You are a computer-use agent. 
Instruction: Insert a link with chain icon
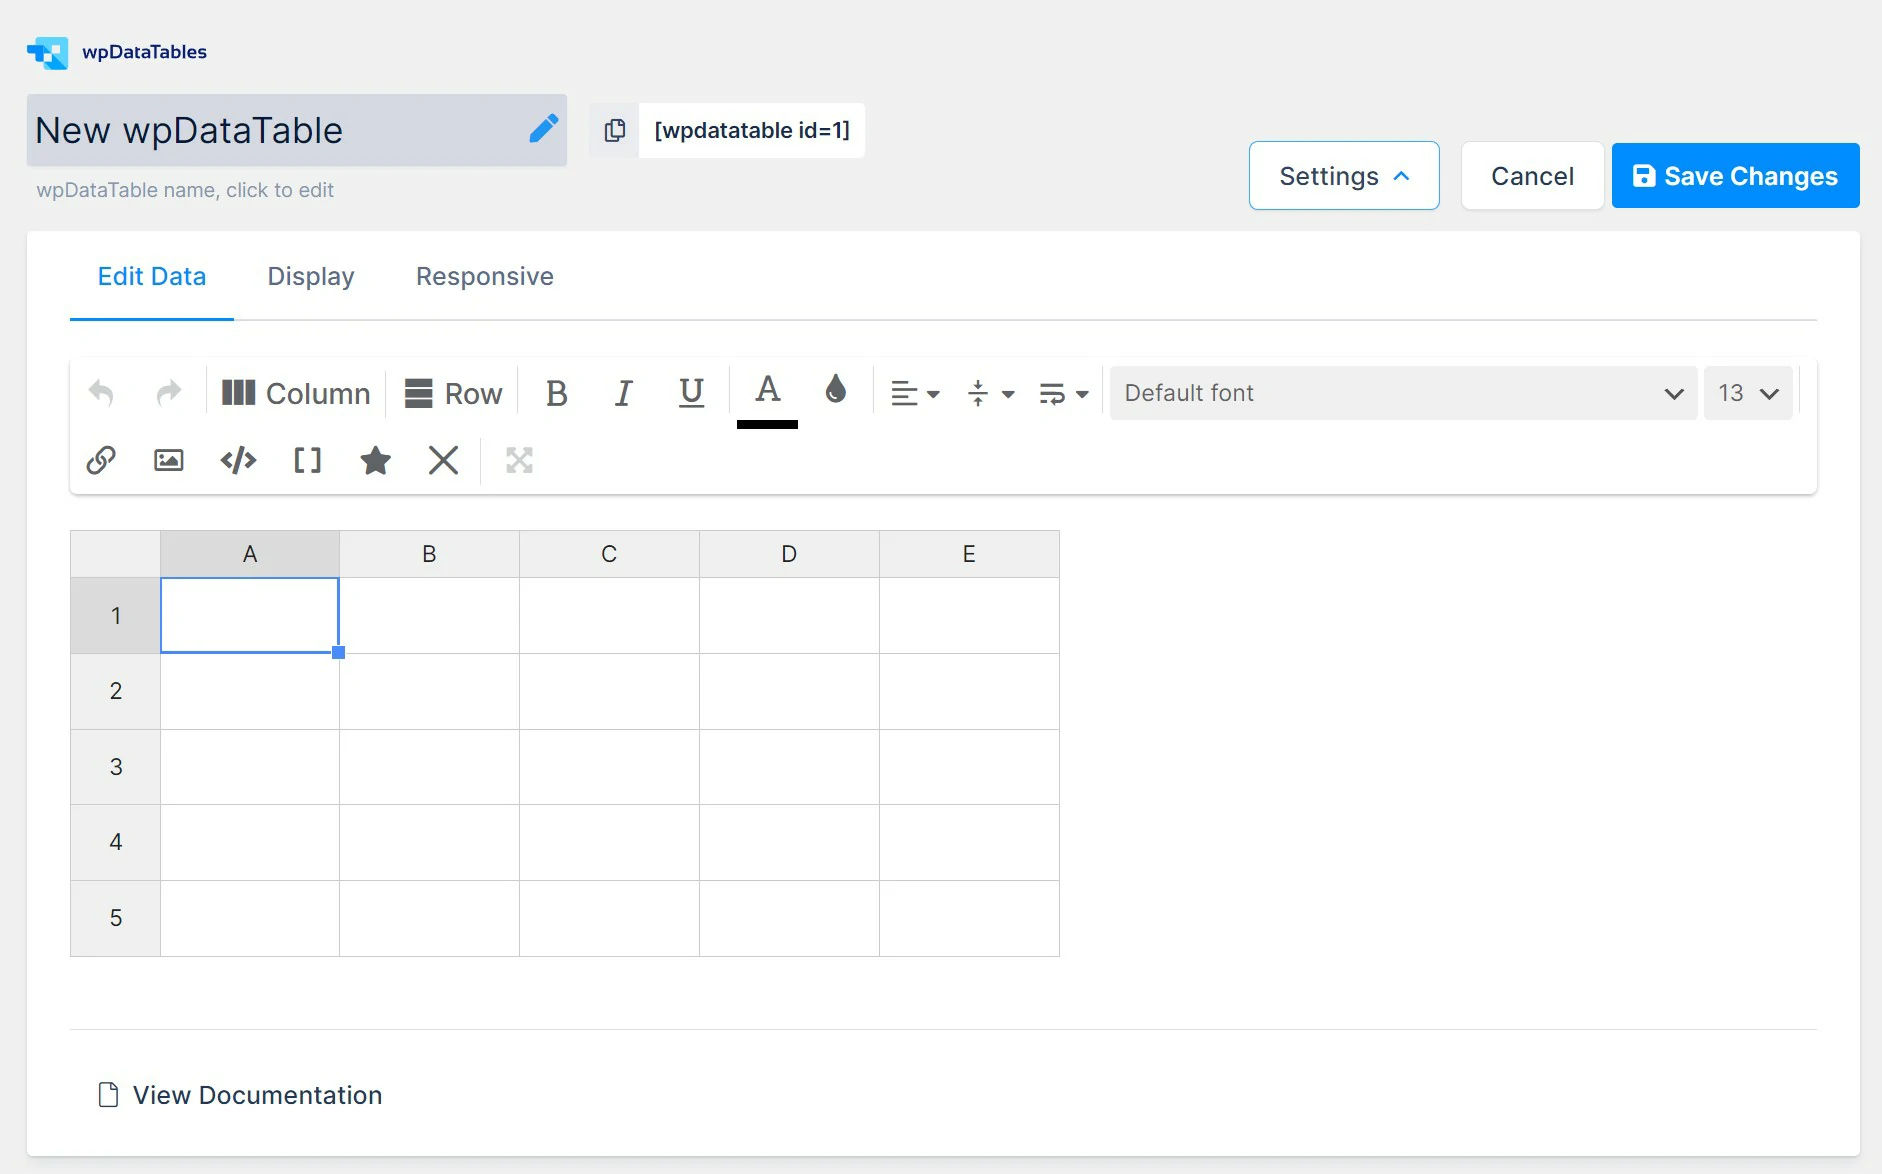tap(101, 460)
